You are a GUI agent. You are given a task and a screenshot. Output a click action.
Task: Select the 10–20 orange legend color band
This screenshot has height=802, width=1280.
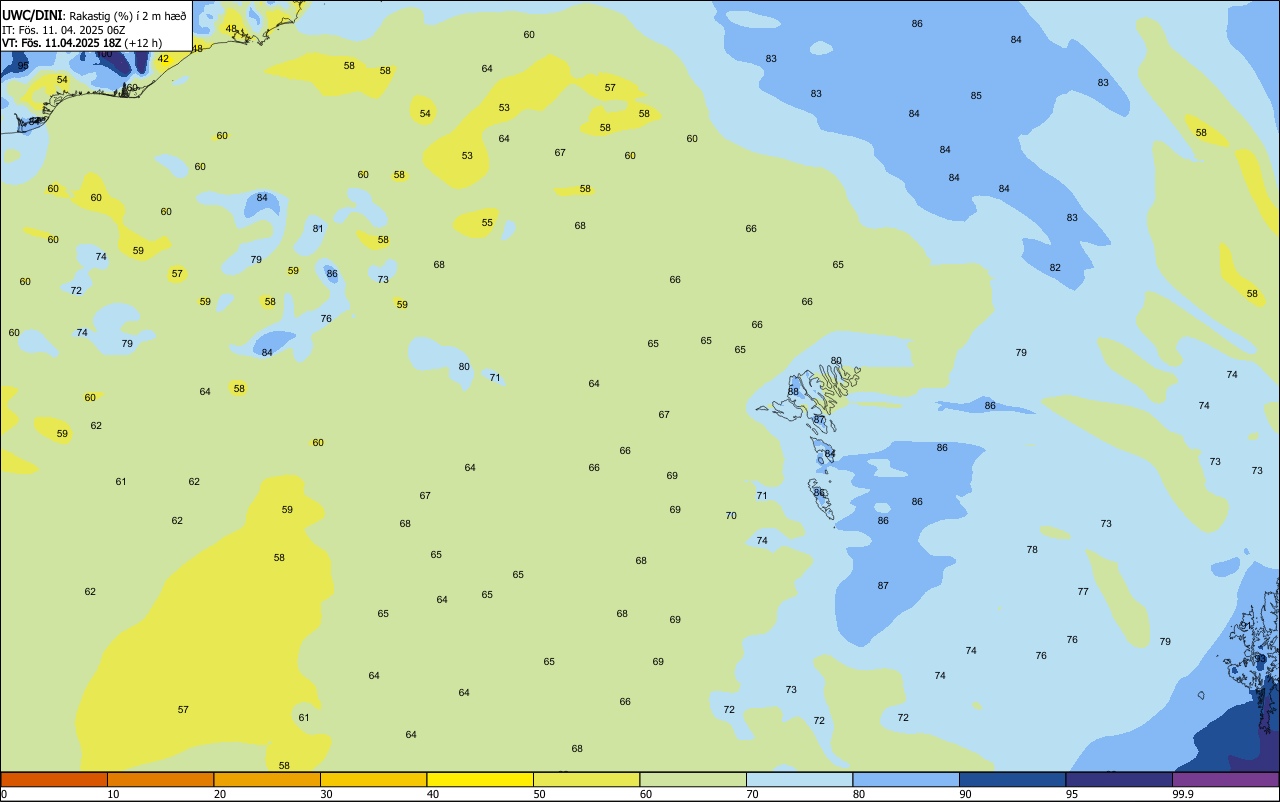160,779
